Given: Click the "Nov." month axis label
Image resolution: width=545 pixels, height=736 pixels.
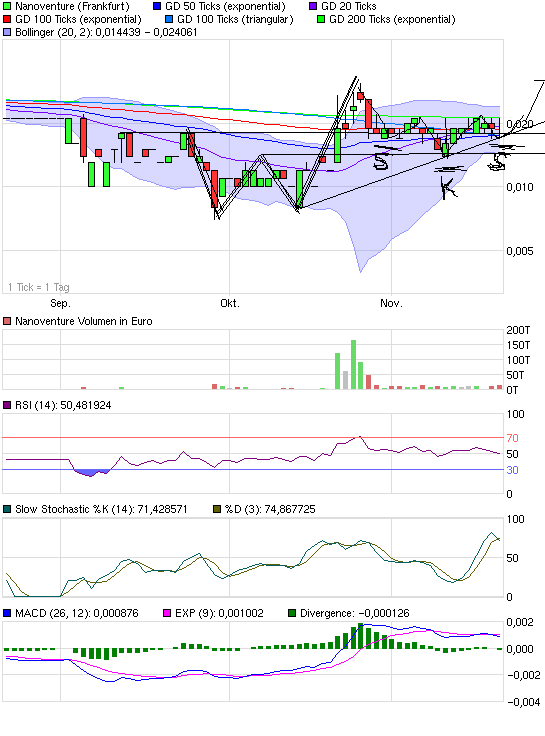Looking at the screenshot, I should click(391, 303).
